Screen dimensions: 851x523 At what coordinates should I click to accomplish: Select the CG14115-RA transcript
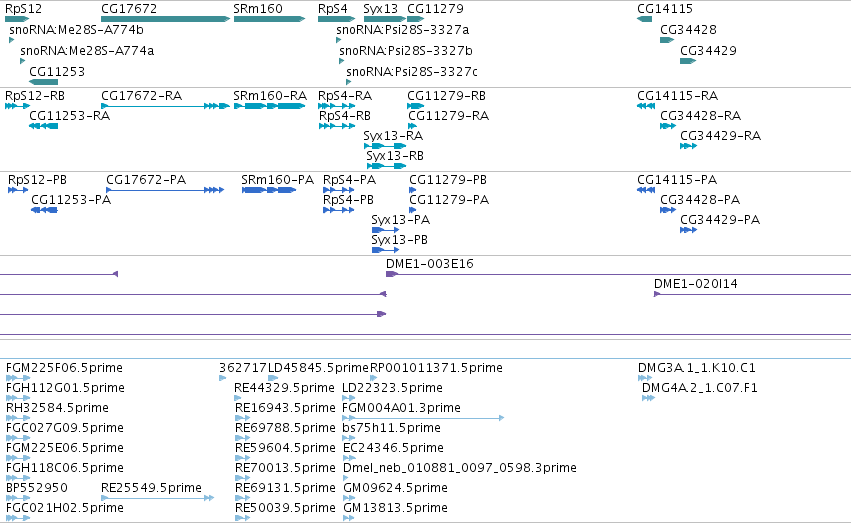click(646, 106)
